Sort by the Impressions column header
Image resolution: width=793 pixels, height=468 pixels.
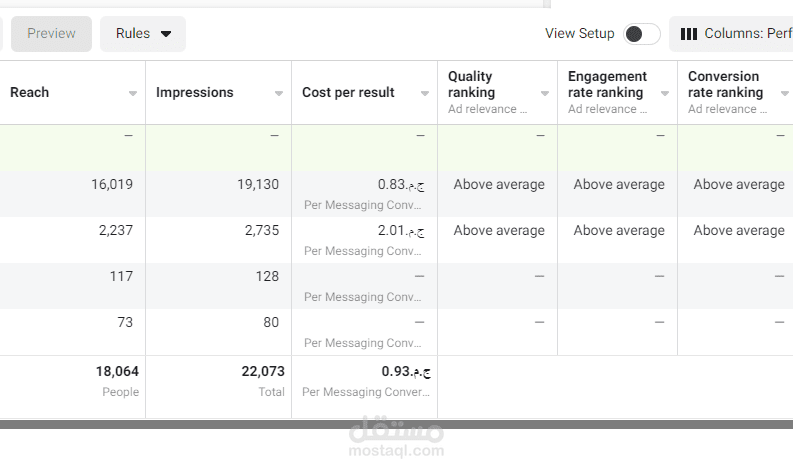(195, 93)
